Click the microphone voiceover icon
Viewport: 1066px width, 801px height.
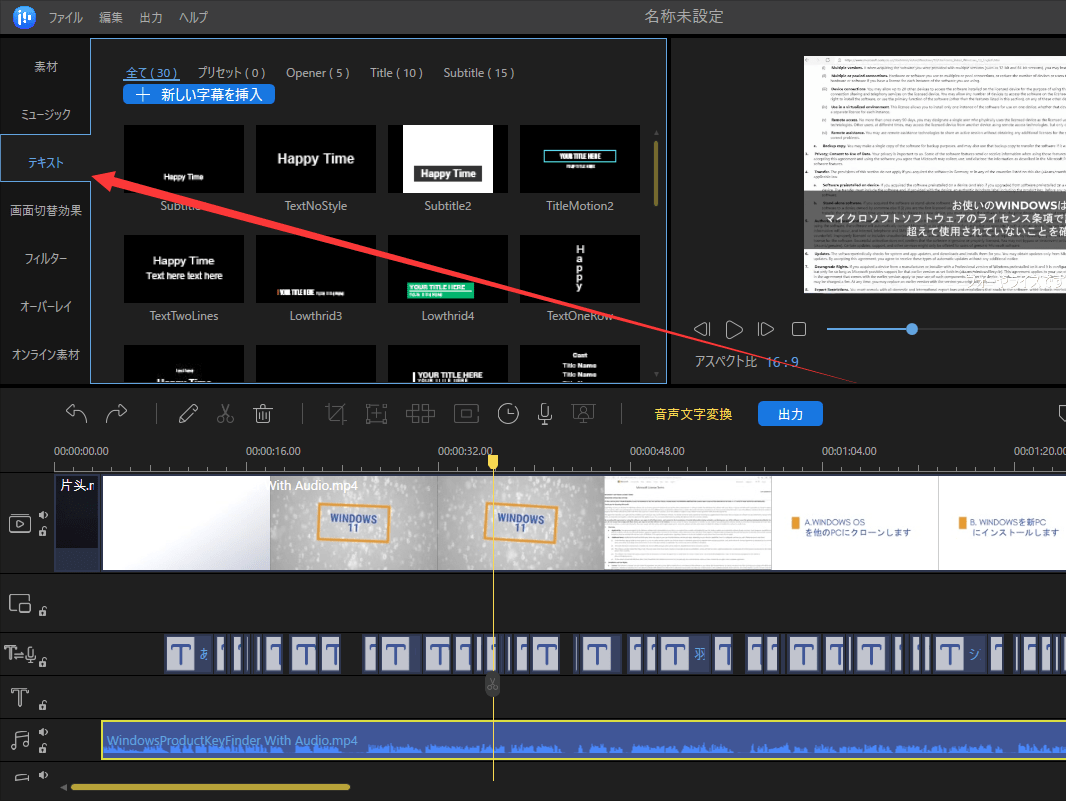545,413
